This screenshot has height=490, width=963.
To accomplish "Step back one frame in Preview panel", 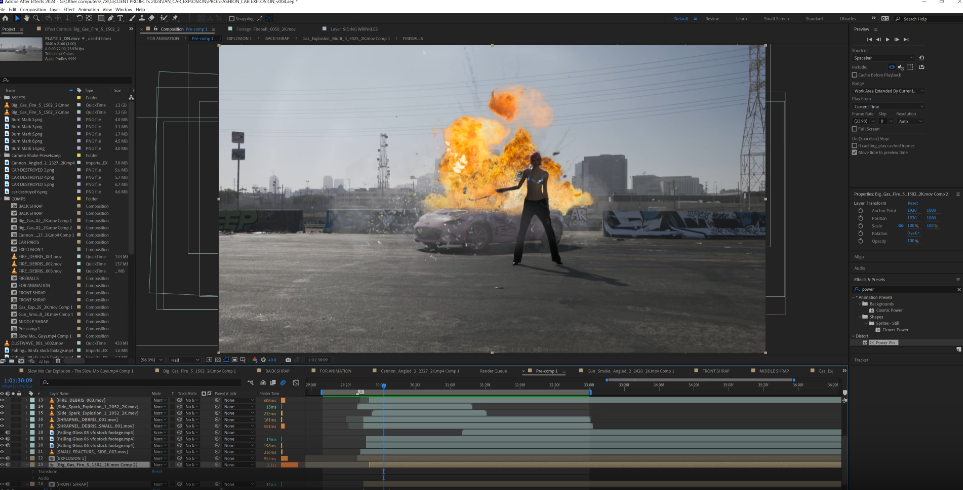I will tap(878, 39).
